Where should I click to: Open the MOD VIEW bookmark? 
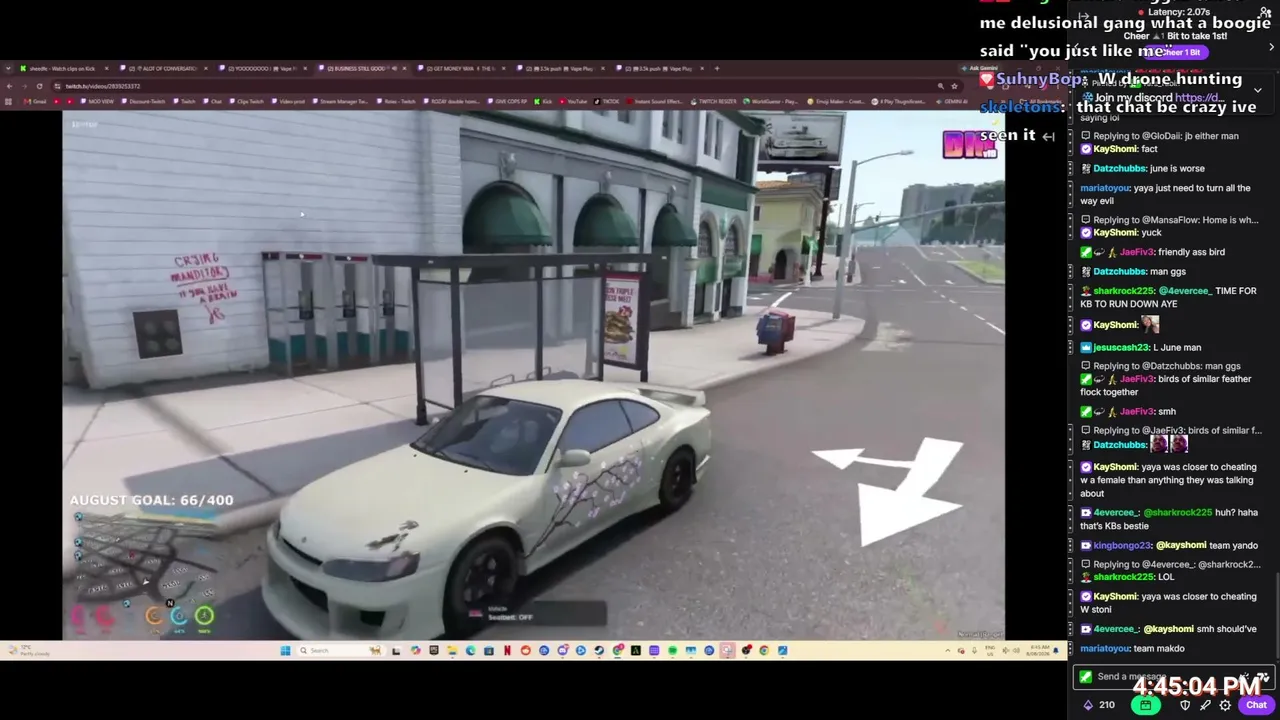tap(97, 101)
